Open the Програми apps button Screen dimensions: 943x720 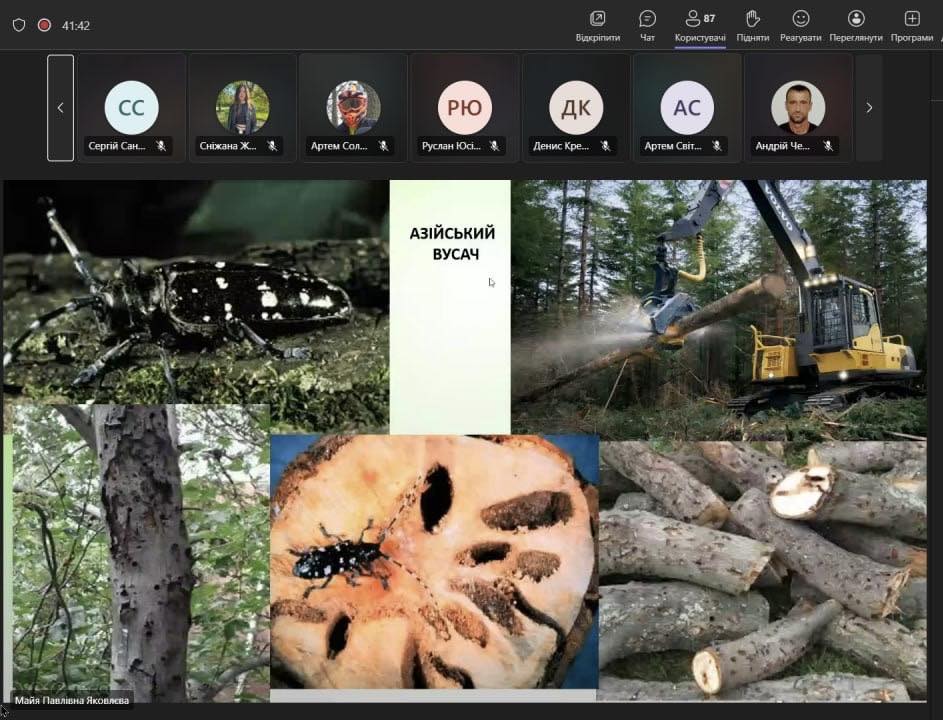click(x=911, y=26)
